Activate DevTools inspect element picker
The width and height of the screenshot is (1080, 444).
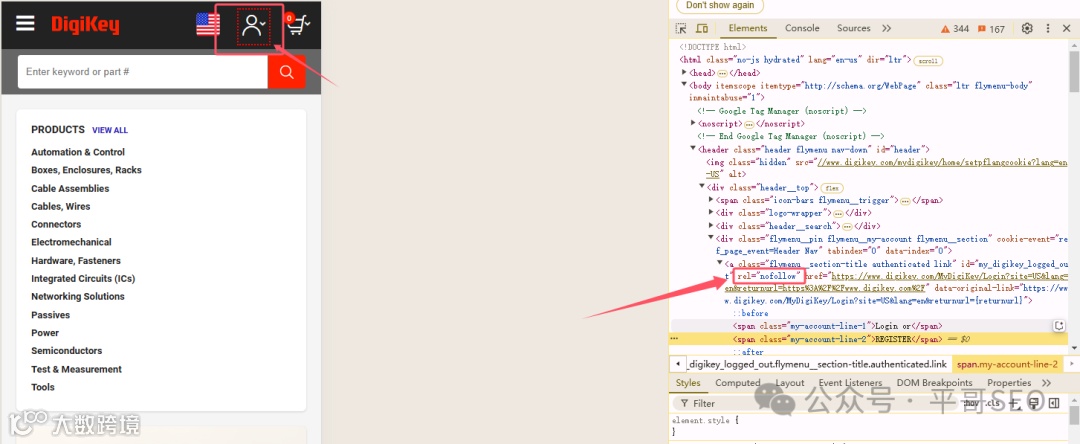click(681, 28)
